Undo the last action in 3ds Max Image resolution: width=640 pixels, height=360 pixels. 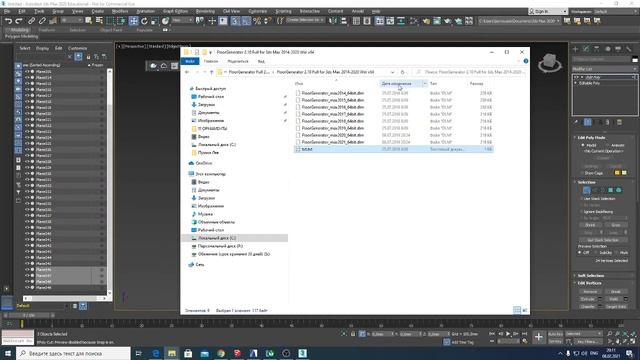[8, 21]
